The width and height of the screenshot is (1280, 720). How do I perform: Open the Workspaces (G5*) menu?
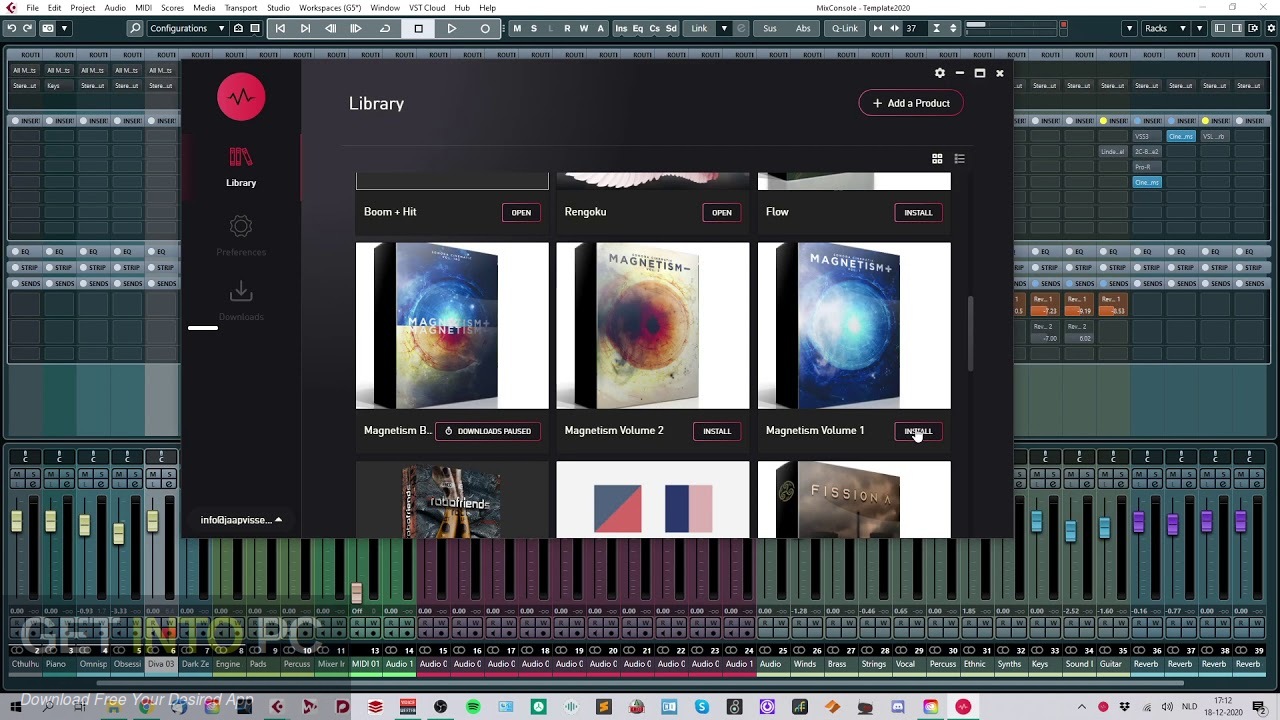[x=330, y=7]
